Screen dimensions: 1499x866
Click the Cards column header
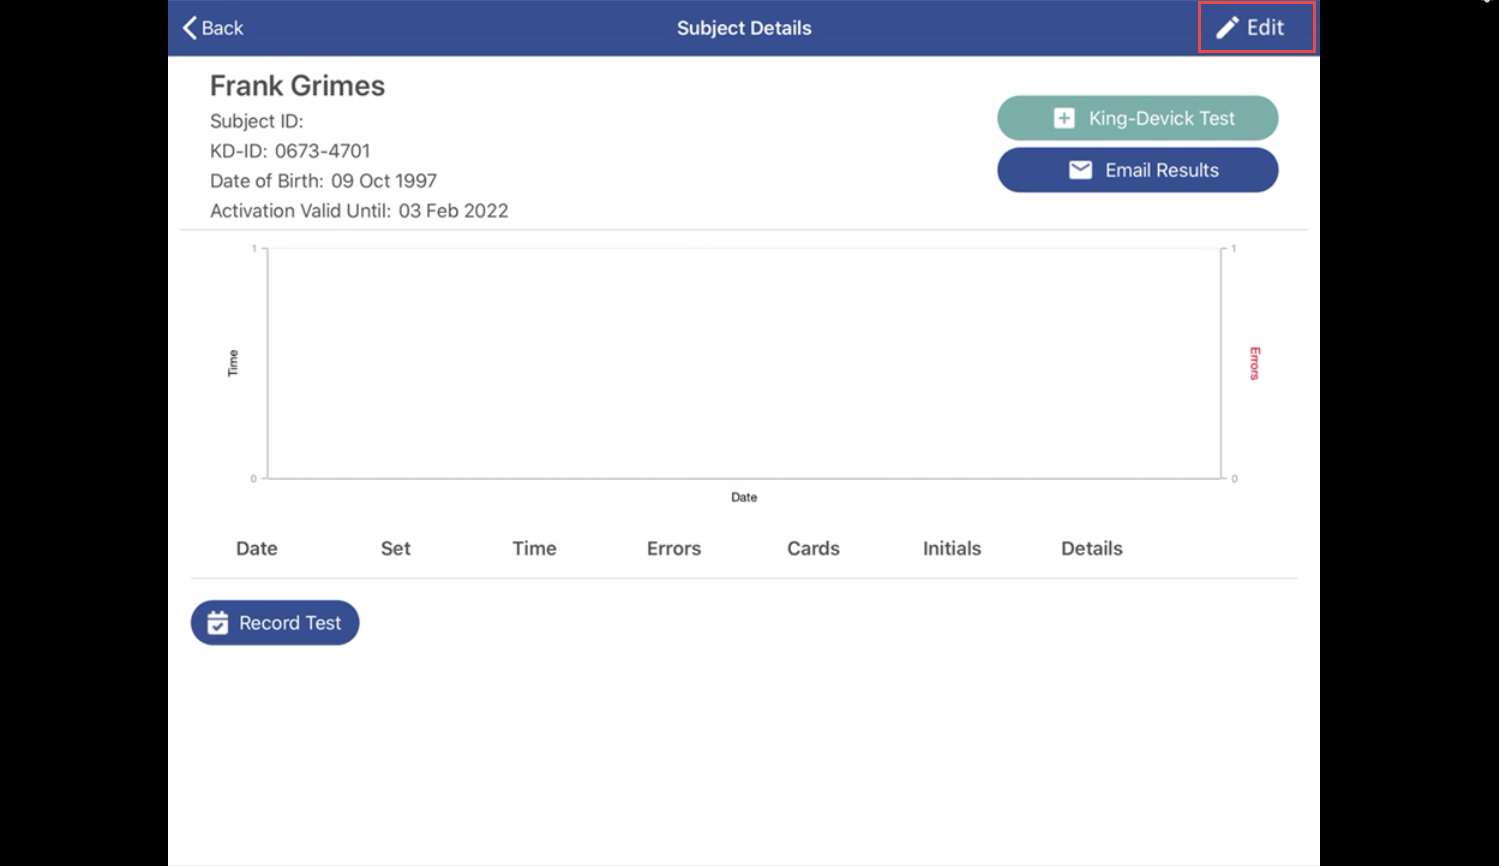point(813,548)
